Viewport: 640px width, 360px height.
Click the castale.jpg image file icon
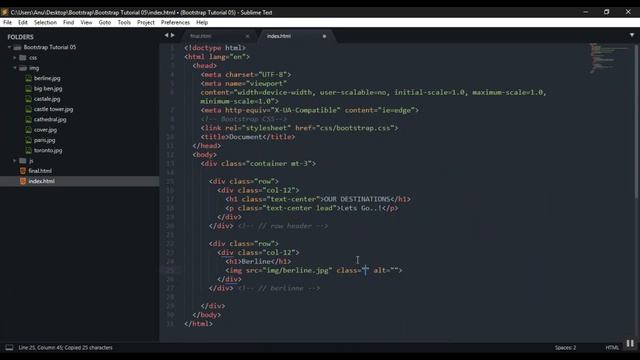28,99
